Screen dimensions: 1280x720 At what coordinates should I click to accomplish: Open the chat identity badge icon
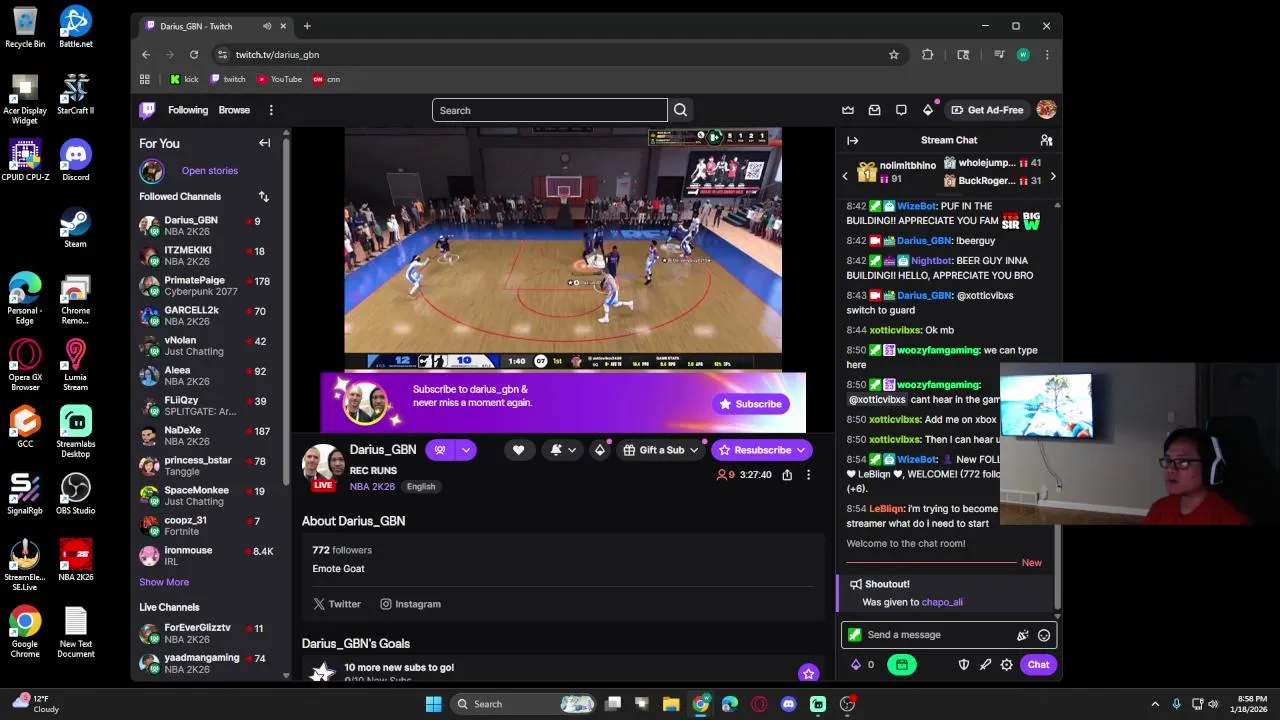[x=854, y=635]
